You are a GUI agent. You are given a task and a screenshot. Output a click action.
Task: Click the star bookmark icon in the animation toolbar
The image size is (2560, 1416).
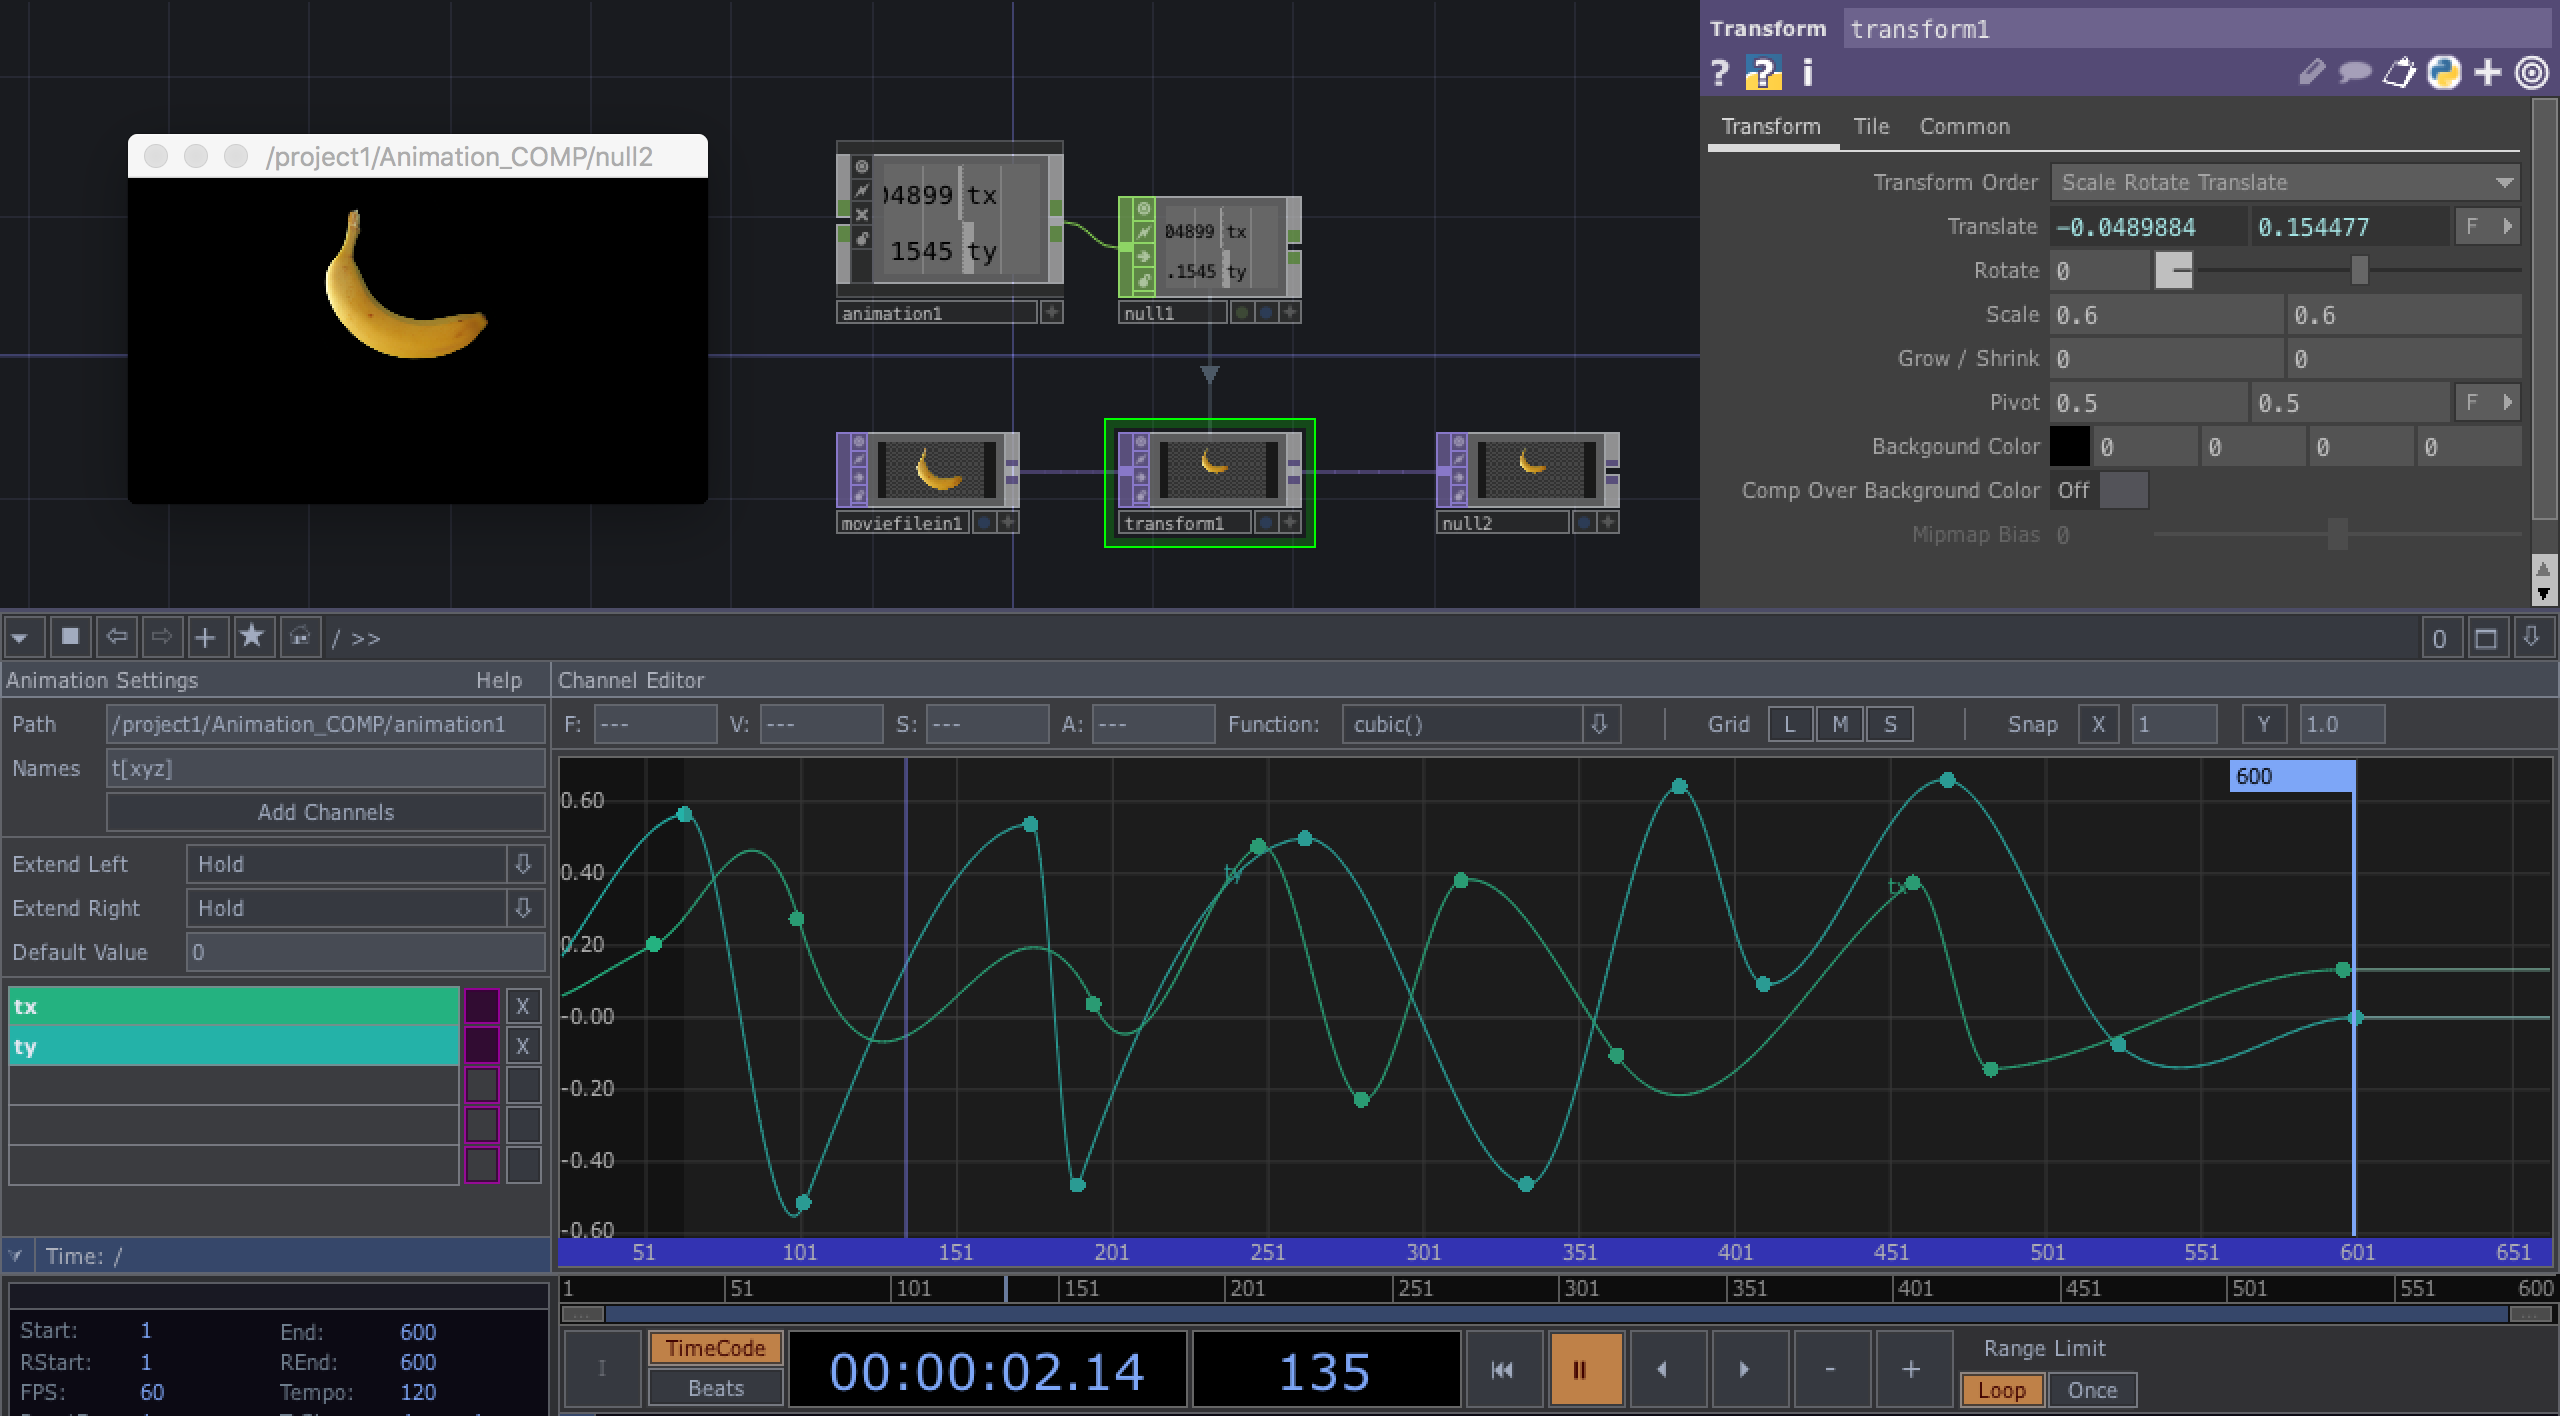[x=253, y=637]
